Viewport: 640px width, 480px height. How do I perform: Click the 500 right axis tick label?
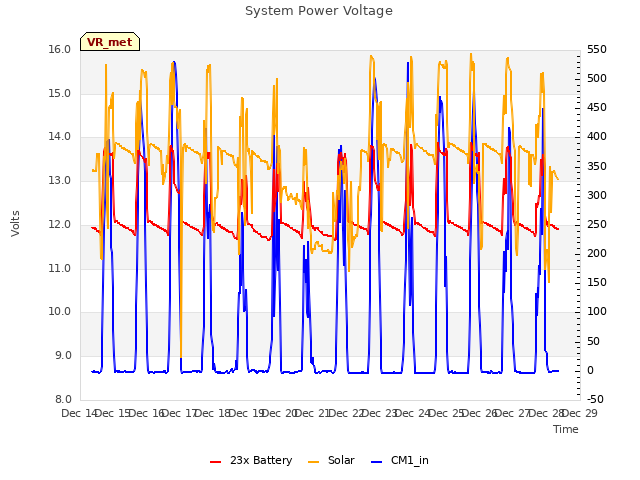(597, 79)
